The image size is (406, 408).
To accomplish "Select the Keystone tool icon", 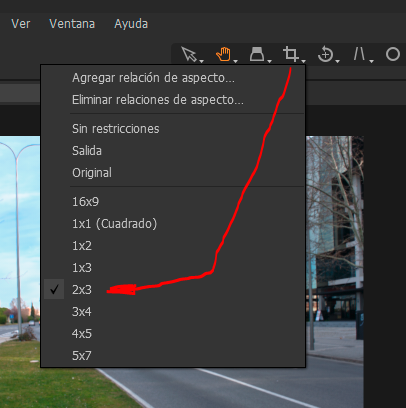I will point(359,54).
